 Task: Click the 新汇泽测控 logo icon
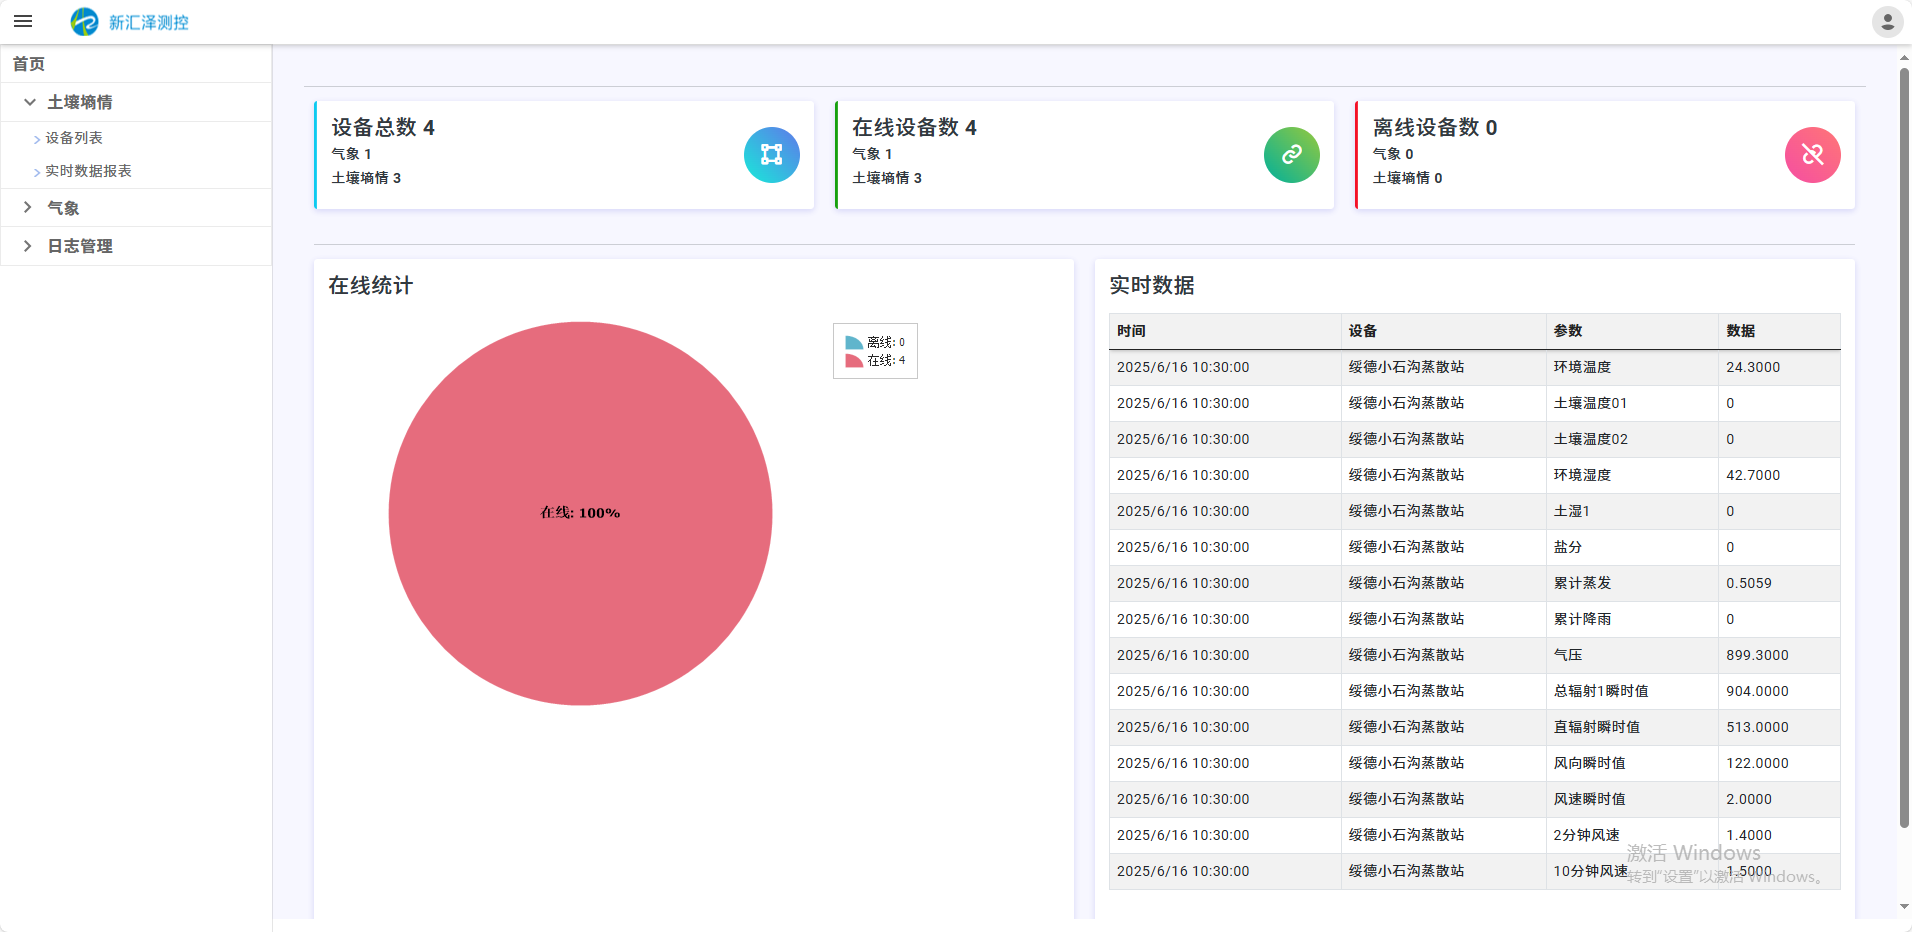[x=85, y=21]
